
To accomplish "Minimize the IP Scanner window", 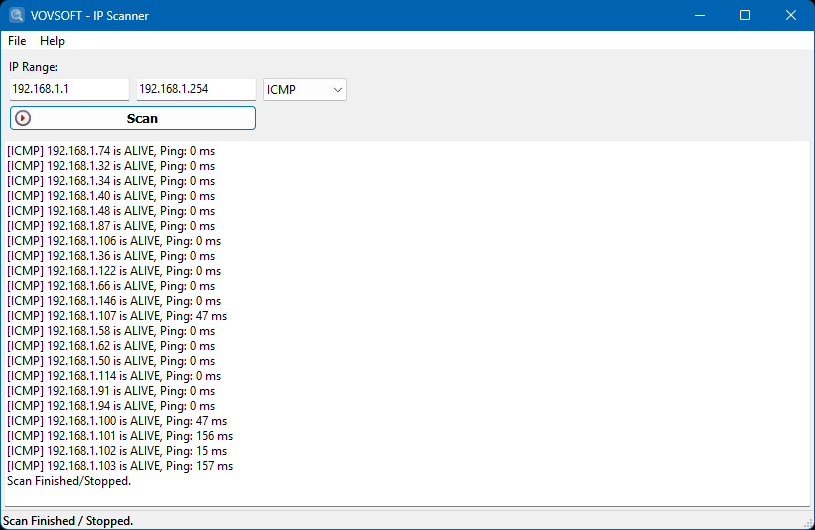I will pos(698,16).
